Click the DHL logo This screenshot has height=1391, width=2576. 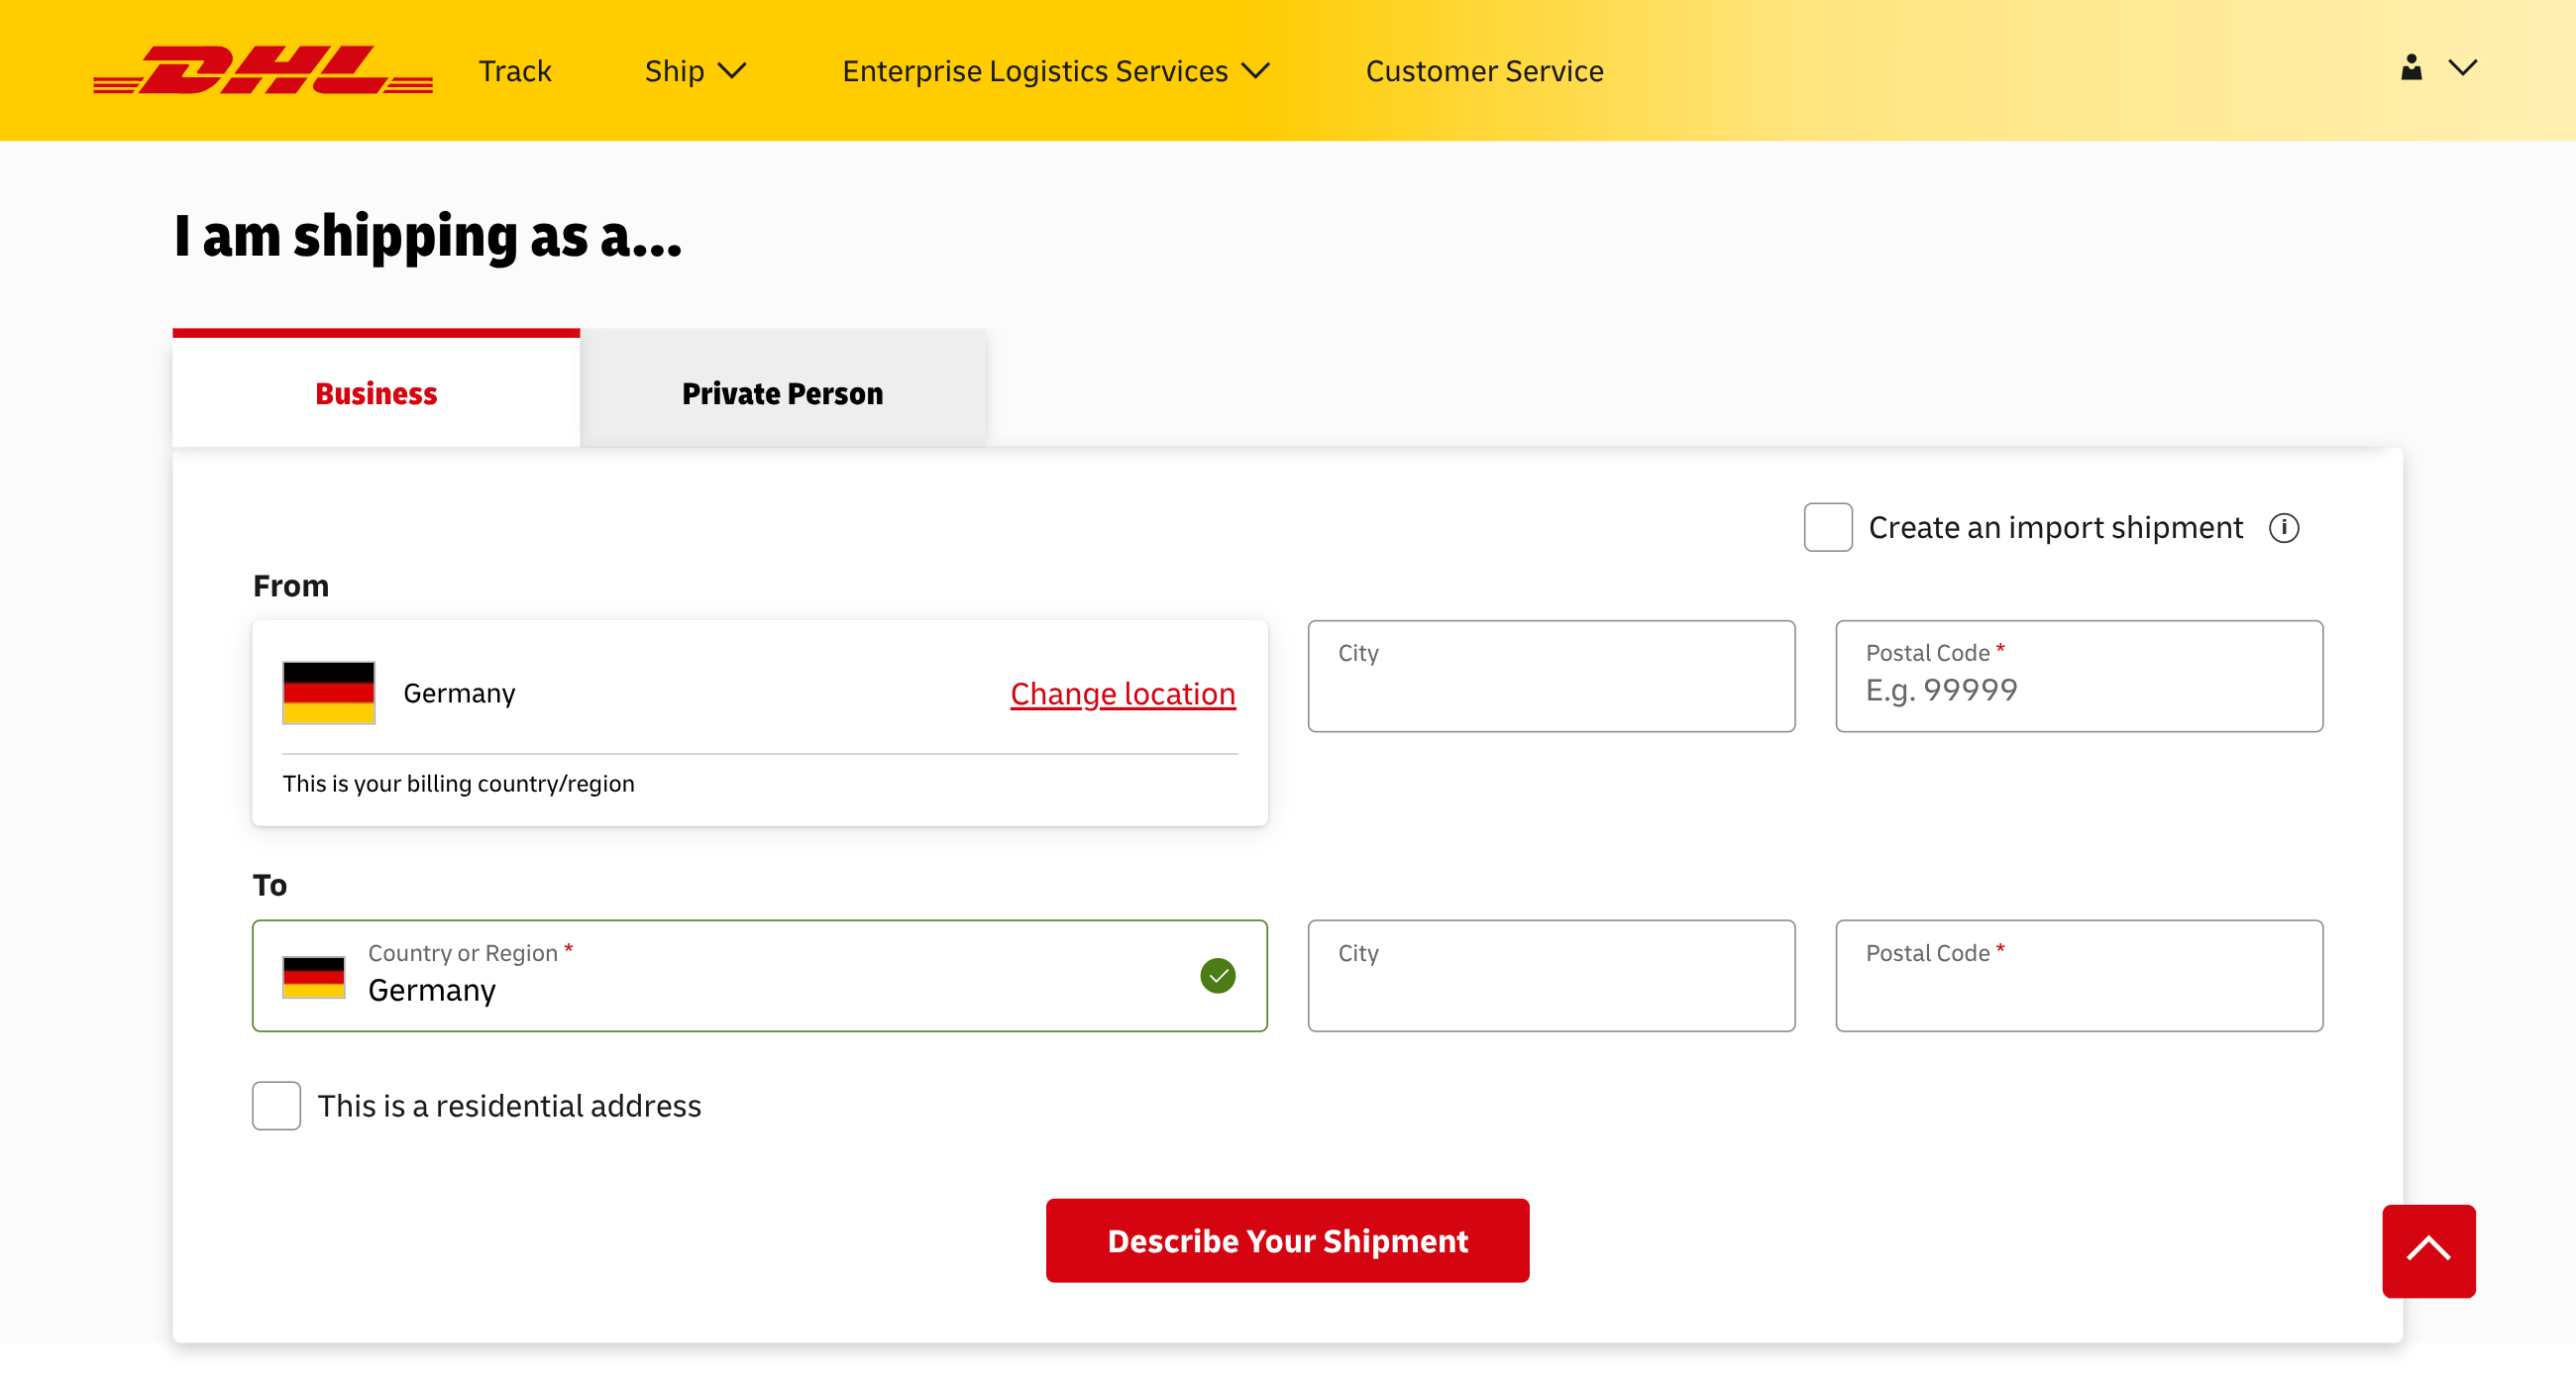tap(262, 70)
